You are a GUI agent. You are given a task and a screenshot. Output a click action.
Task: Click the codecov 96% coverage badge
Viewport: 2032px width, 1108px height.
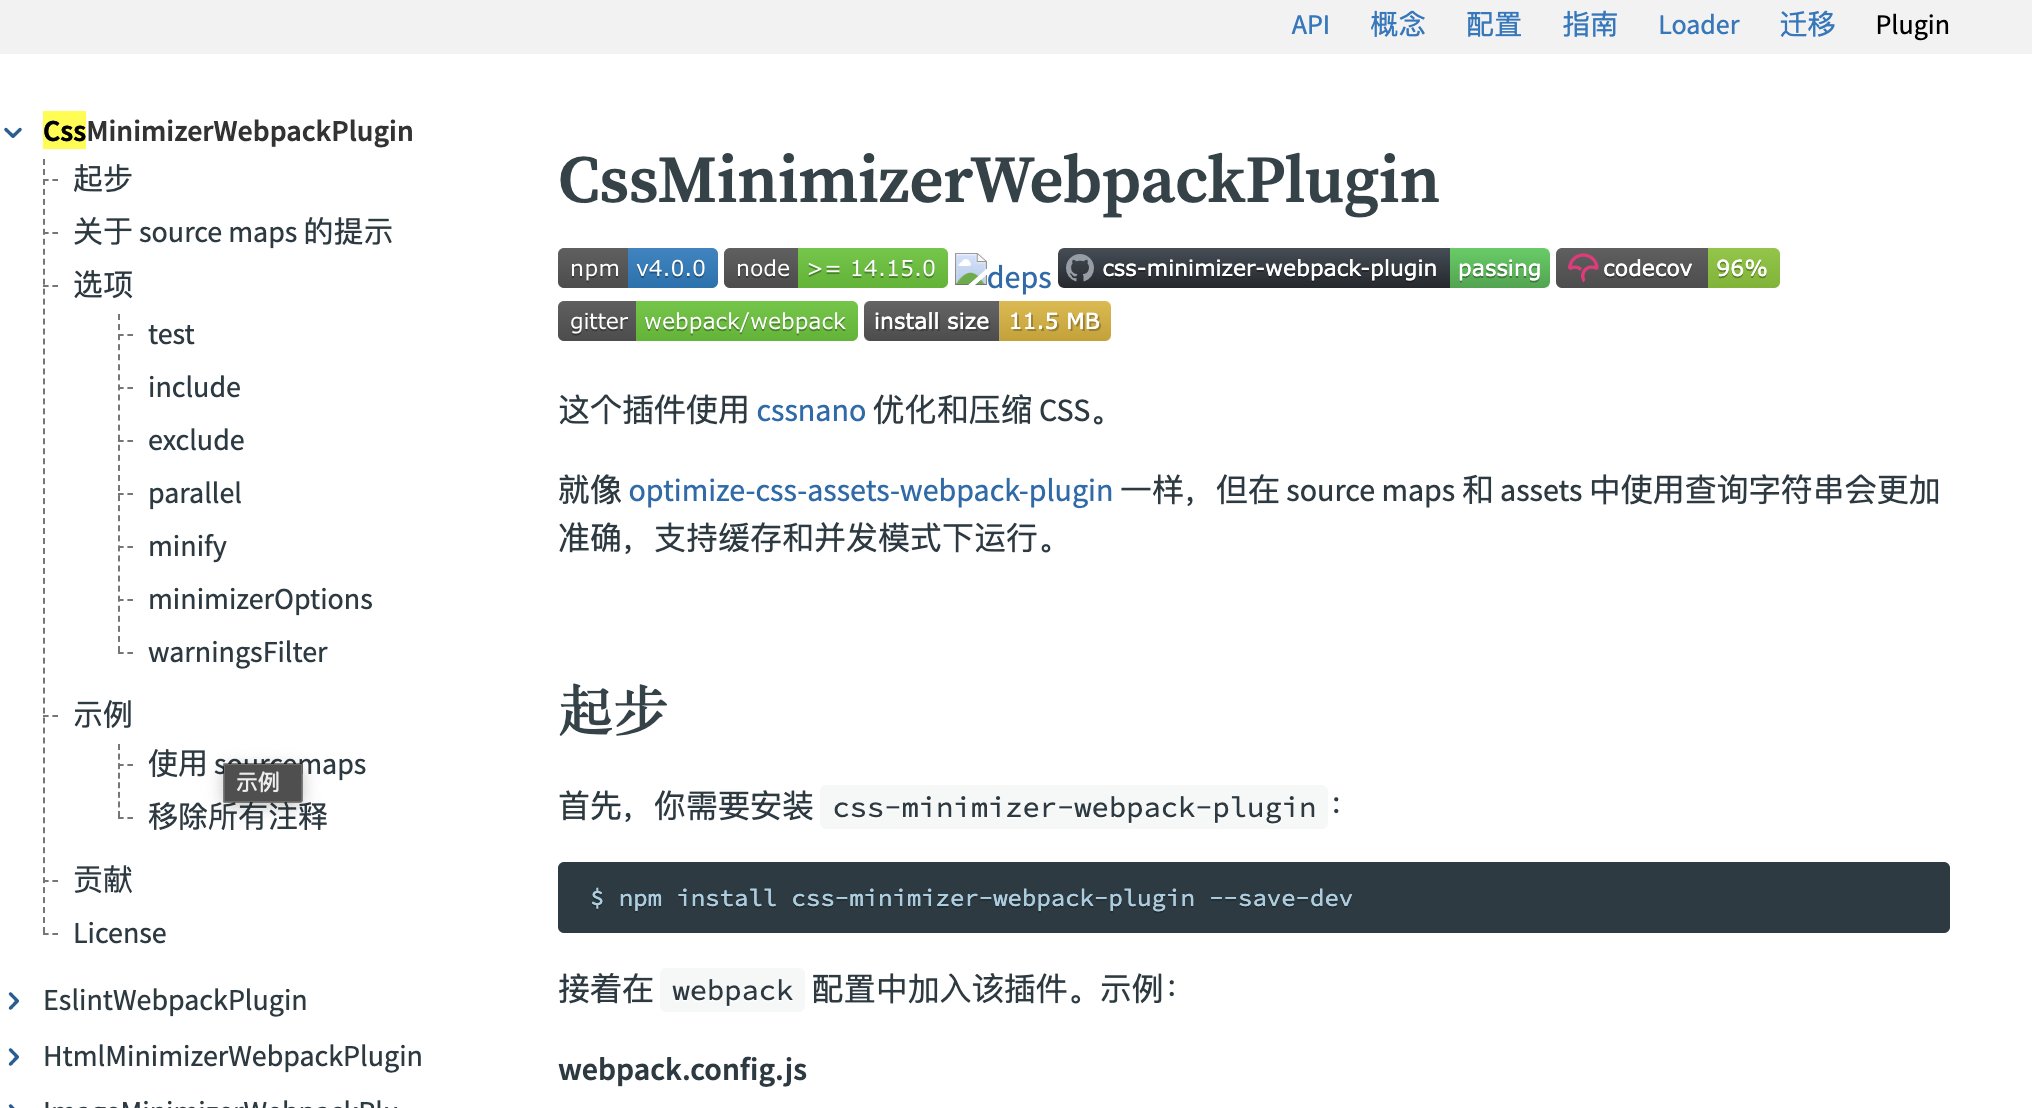pyautogui.click(x=1667, y=268)
